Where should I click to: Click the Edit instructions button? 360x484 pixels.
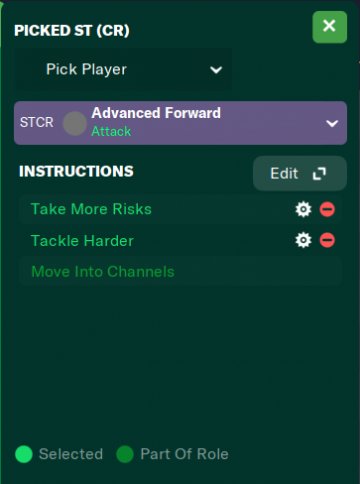tap(300, 173)
